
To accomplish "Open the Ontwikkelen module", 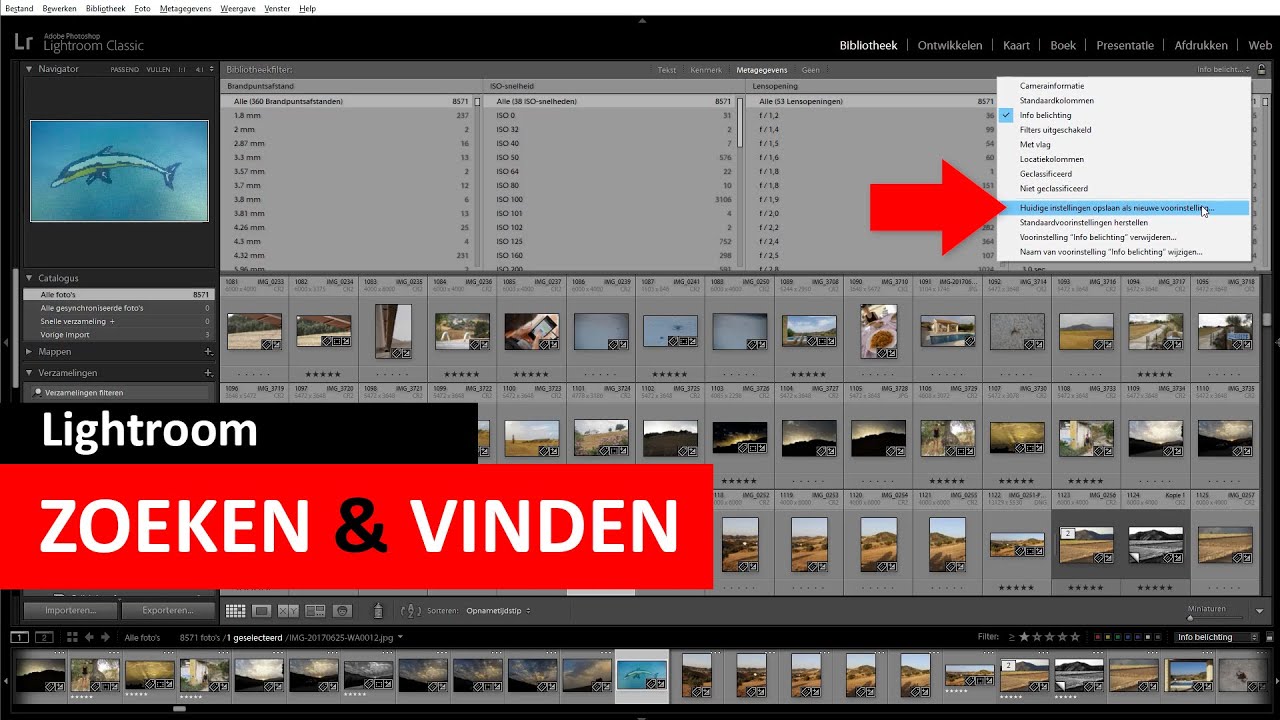I will (x=950, y=45).
